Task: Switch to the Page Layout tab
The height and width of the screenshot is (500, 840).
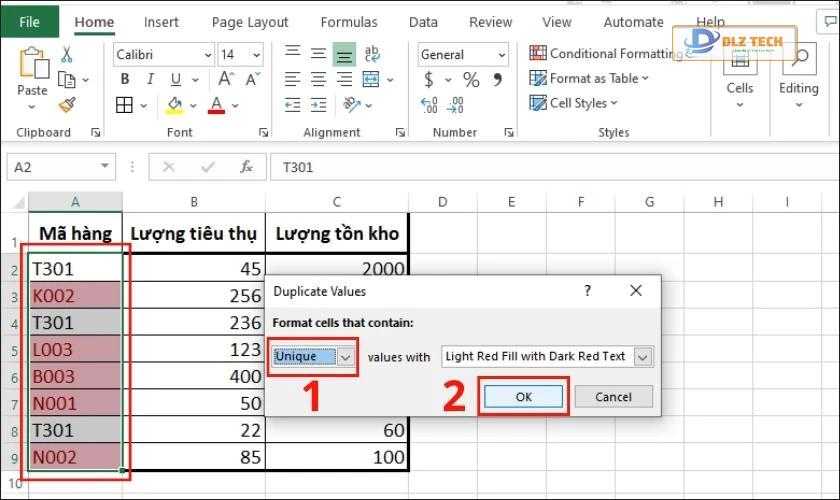Action: tap(250, 22)
